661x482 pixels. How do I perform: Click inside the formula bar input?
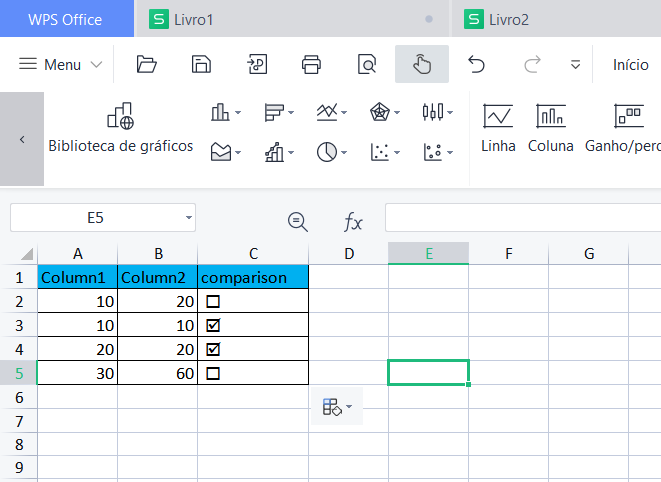(523, 218)
